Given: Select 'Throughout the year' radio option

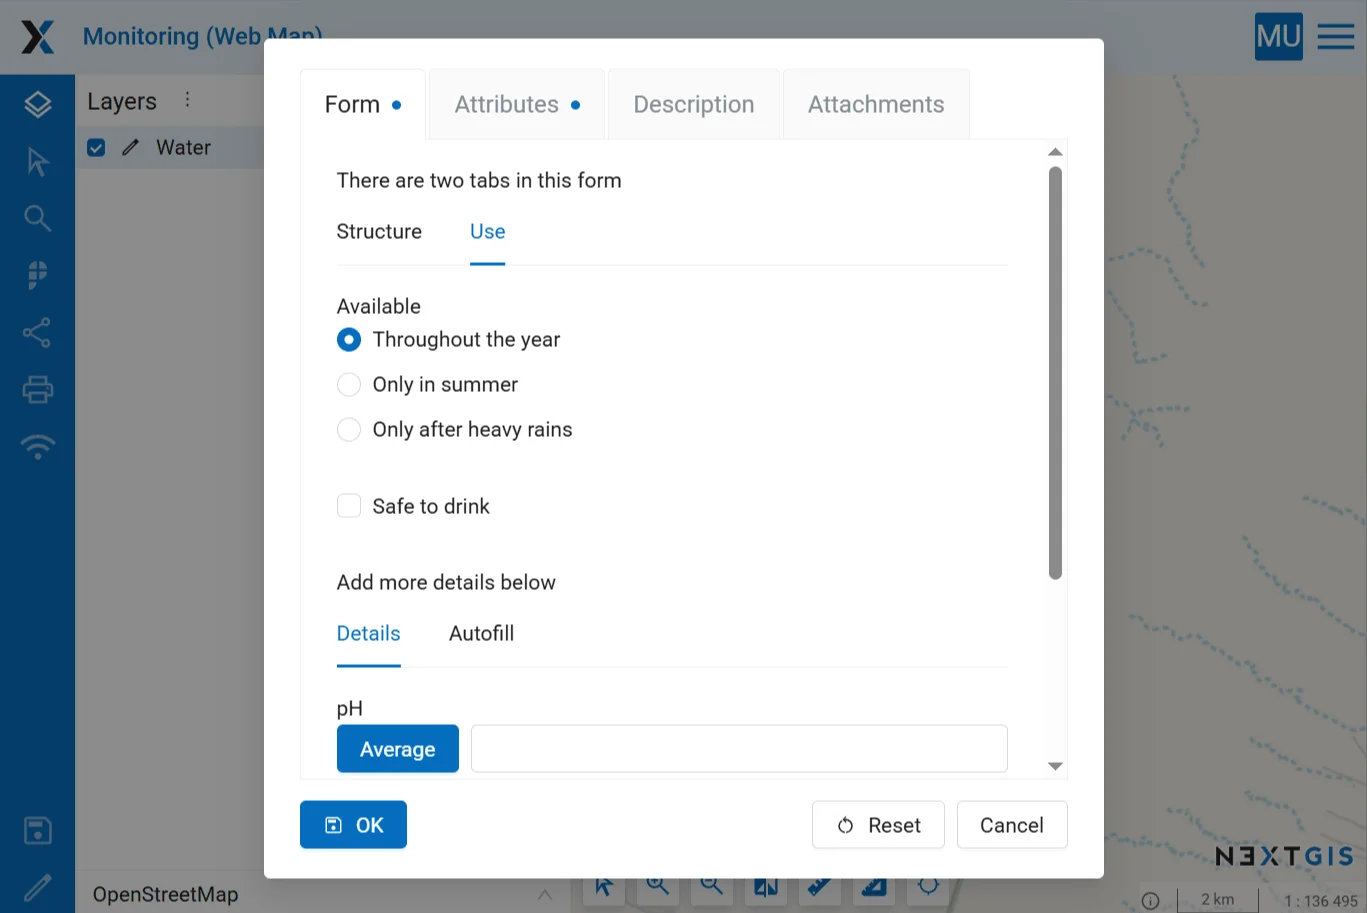Looking at the screenshot, I should click(x=348, y=340).
